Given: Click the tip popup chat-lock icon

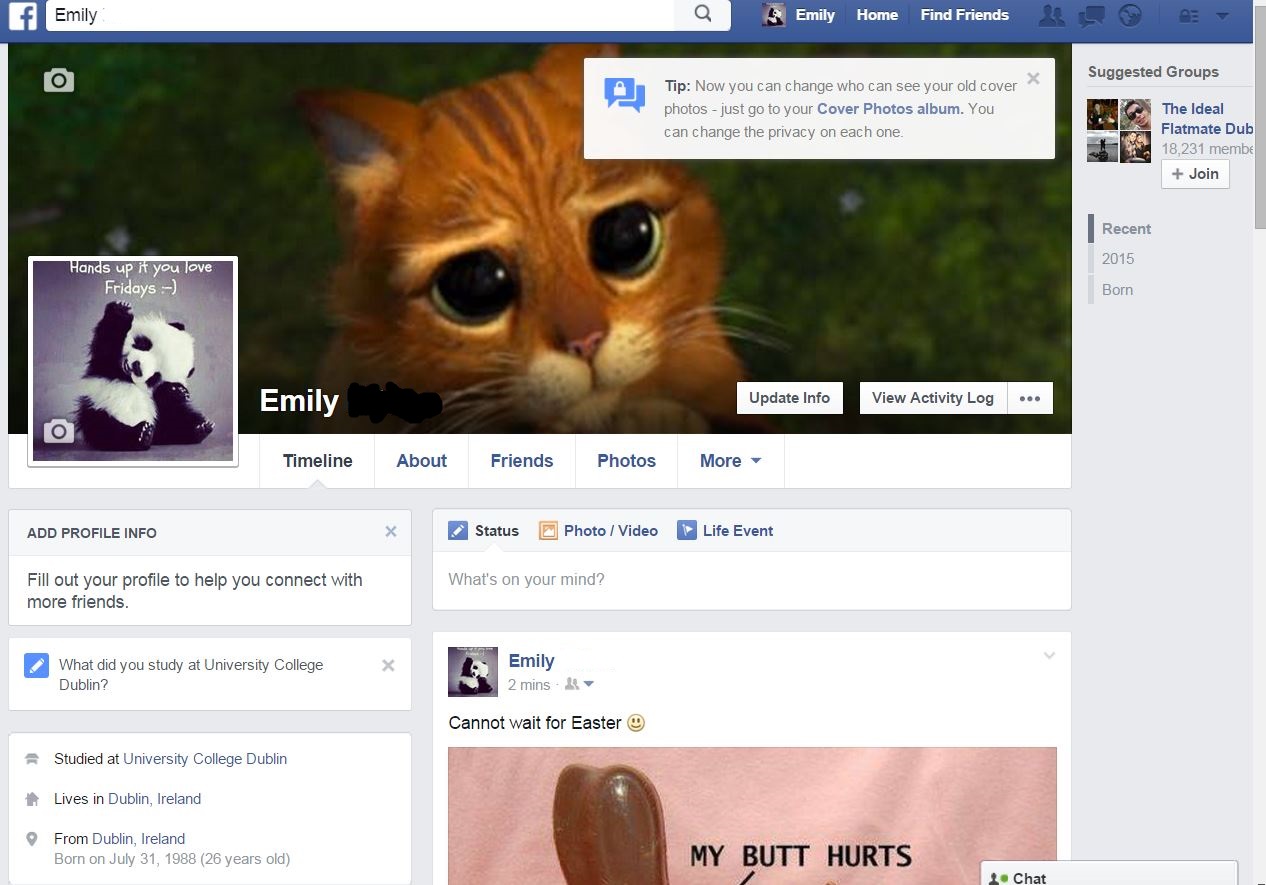Looking at the screenshot, I should (625, 94).
